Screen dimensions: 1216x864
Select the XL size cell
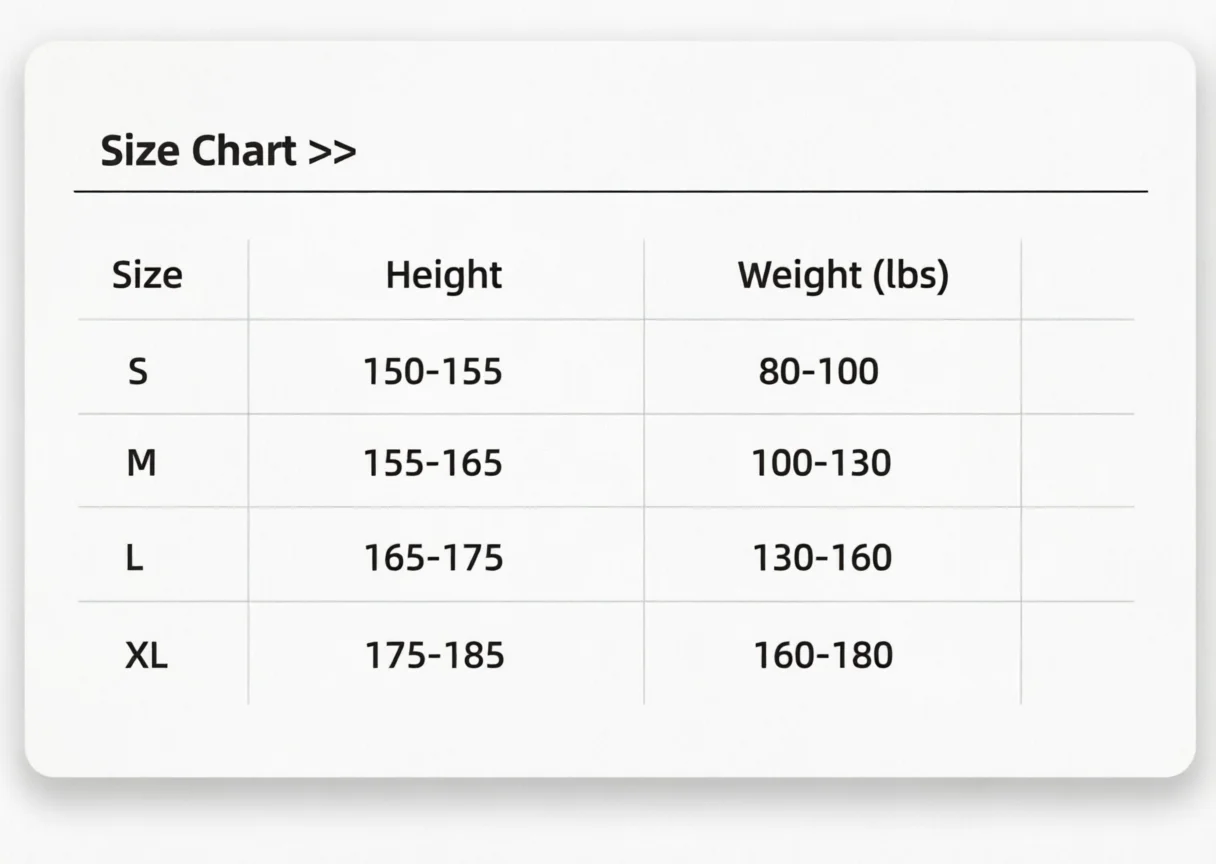click(147, 656)
